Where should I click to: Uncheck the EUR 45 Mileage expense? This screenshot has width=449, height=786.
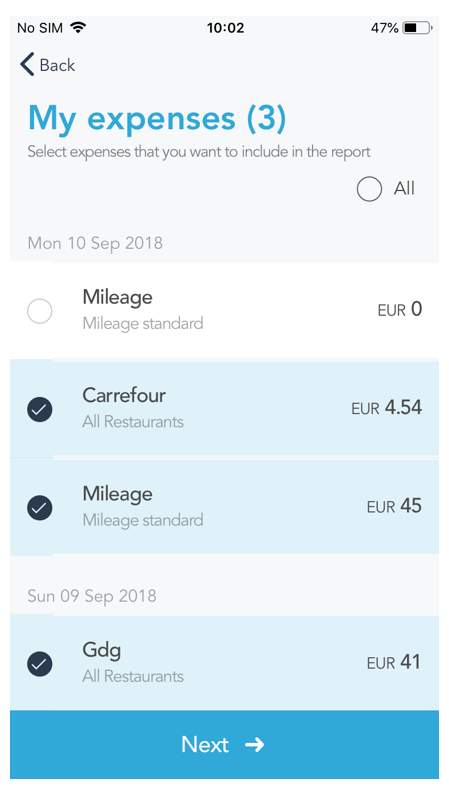click(40, 507)
